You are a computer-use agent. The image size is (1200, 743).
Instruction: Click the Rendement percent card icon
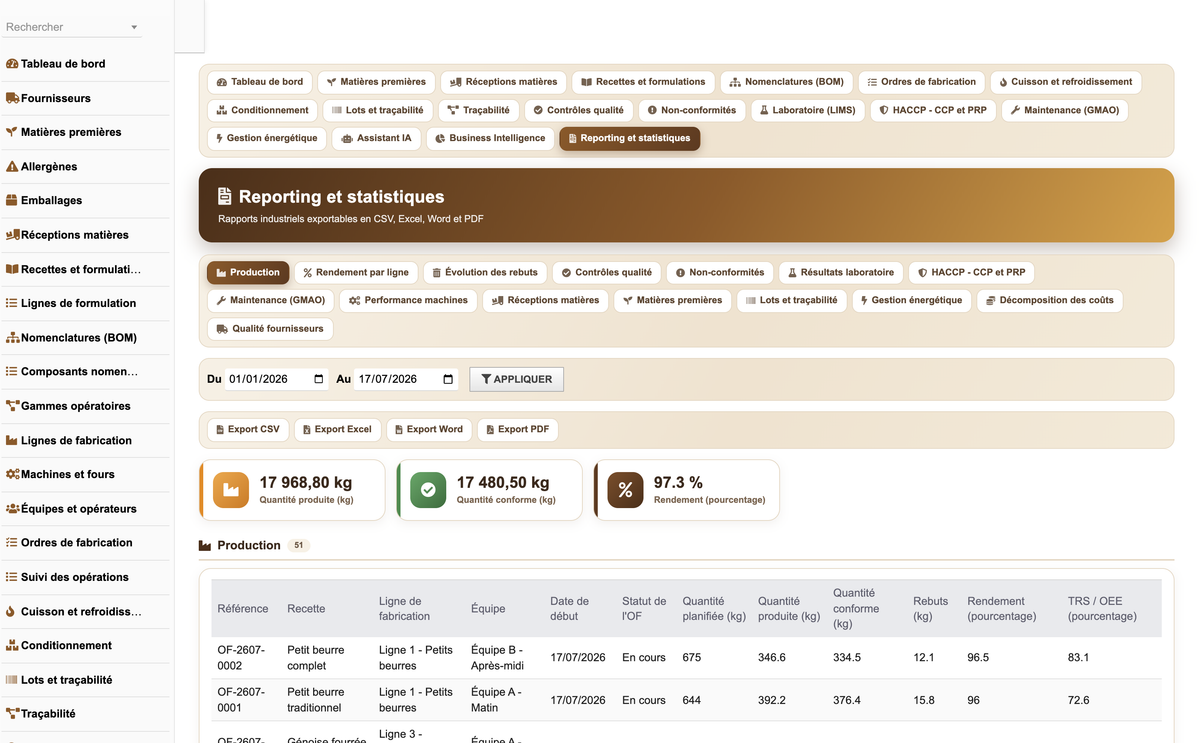(x=625, y=490)
